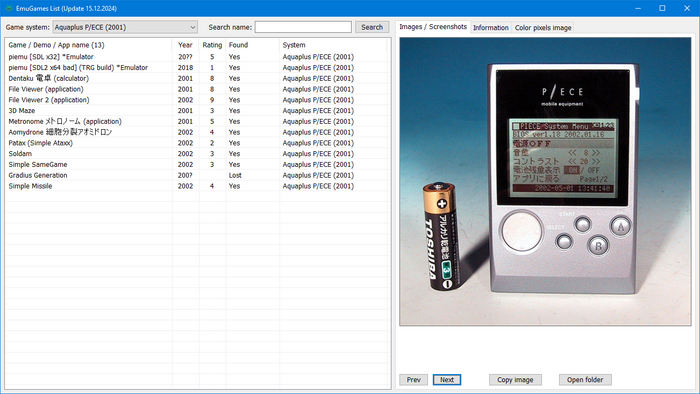
Task: Select the Images / Screenshots tab
Action: click(x=433, y=27)
